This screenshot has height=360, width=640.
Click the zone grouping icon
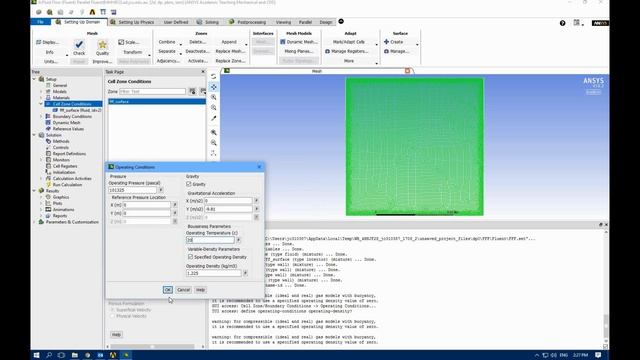pyautogui.click(x=202, y=91)
